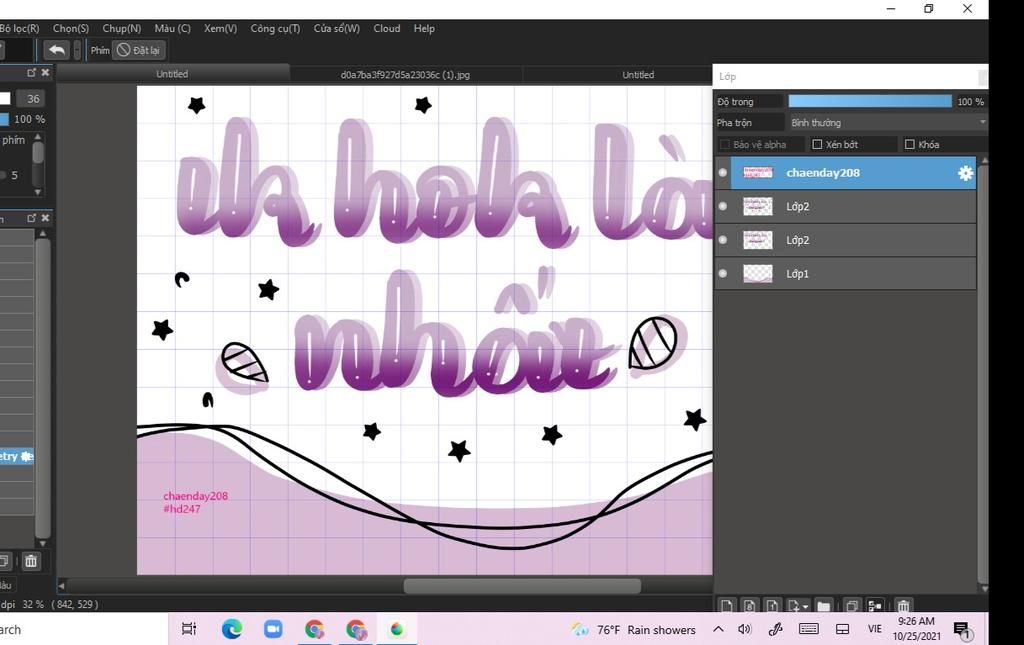Click the undo arrow button

pos(57,50)
